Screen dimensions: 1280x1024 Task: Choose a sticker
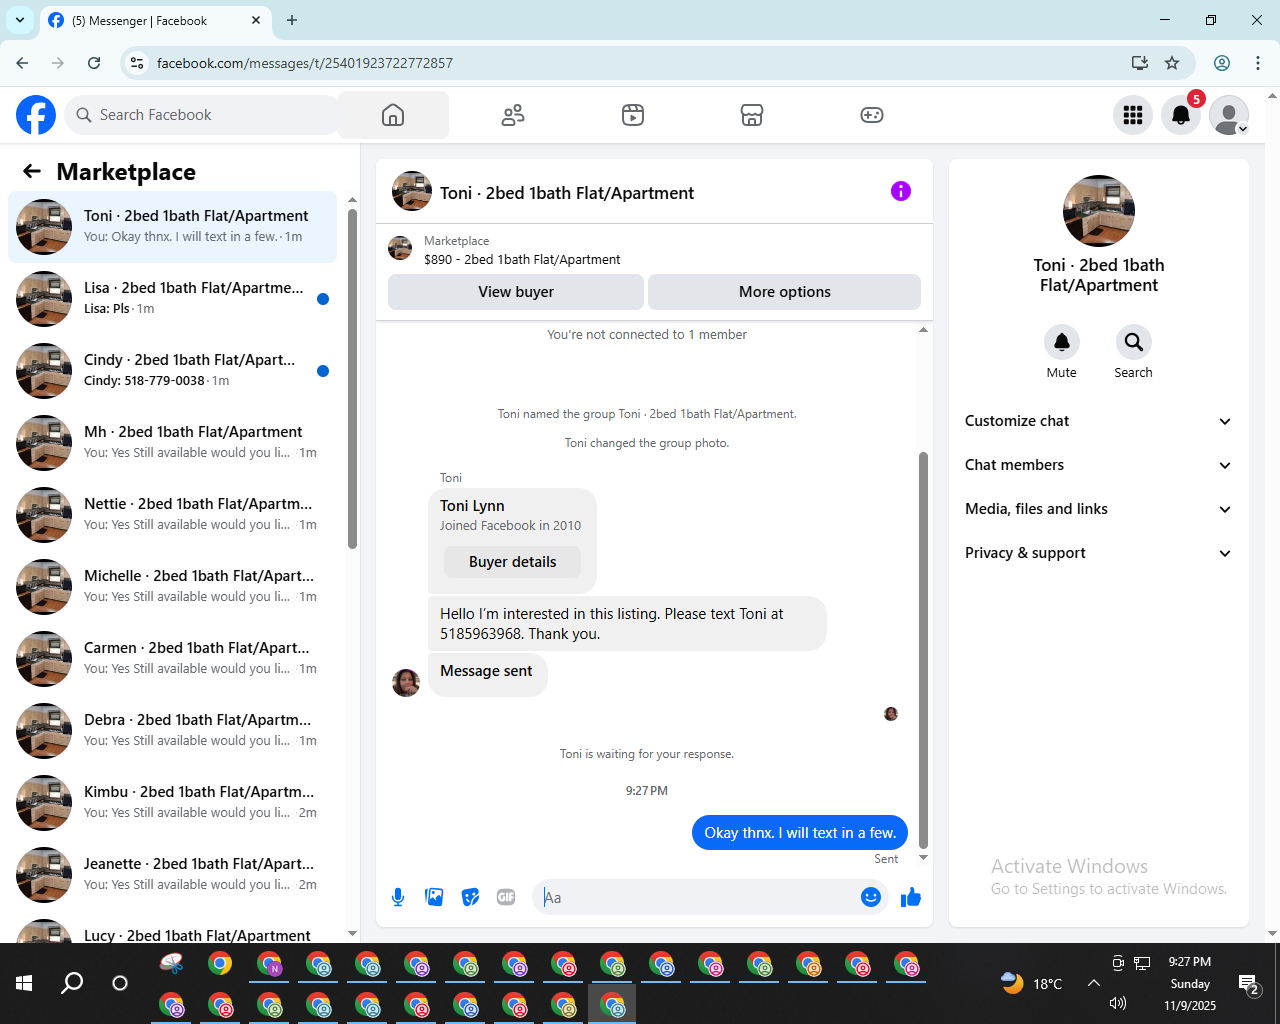point(470,897)
